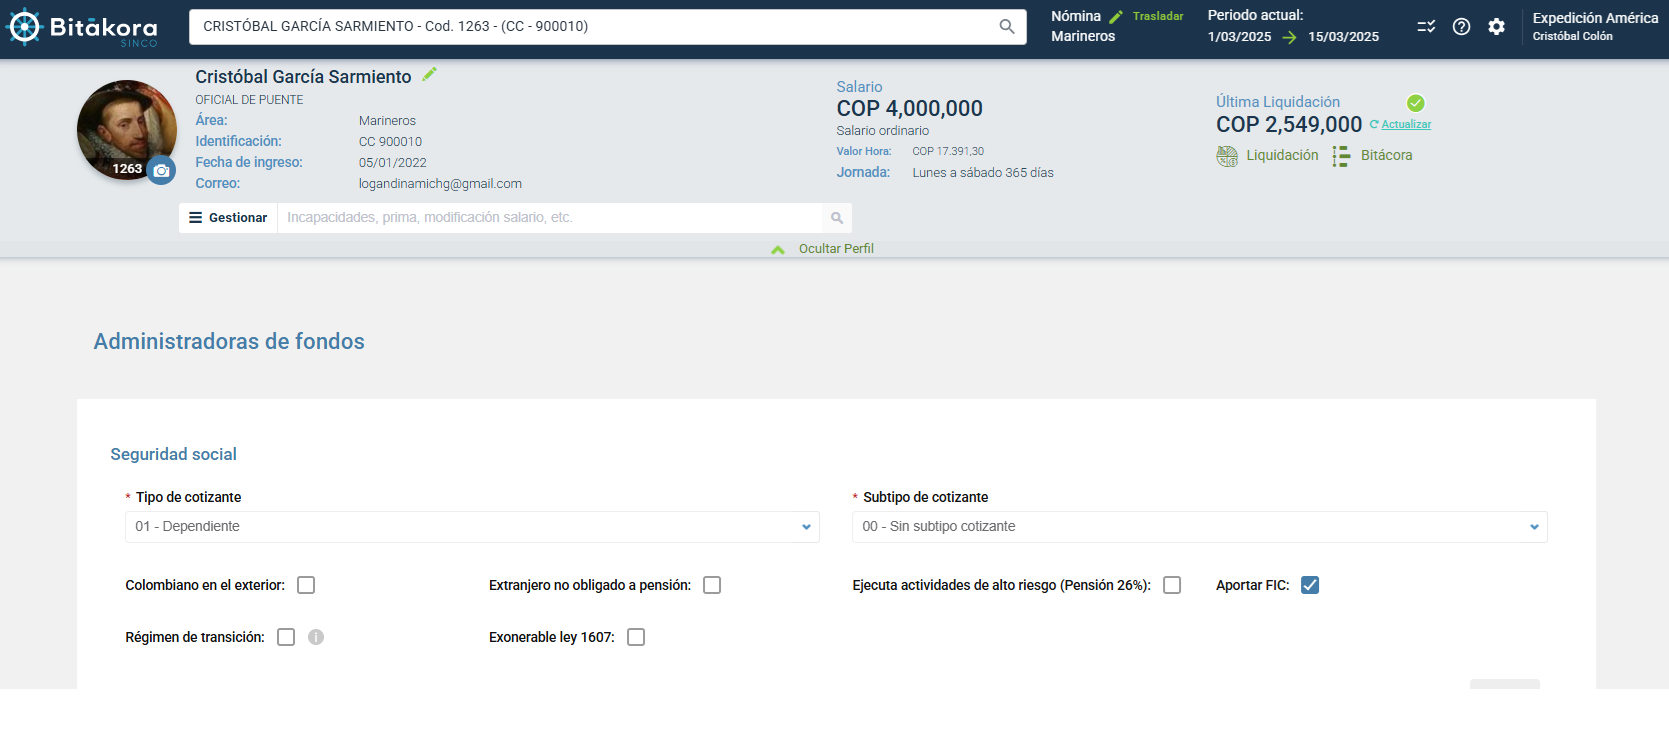Viewport: 1669px width, 737px height.
Task: Click the magnifier icon in employee search bar
Action: [1007, 26]
